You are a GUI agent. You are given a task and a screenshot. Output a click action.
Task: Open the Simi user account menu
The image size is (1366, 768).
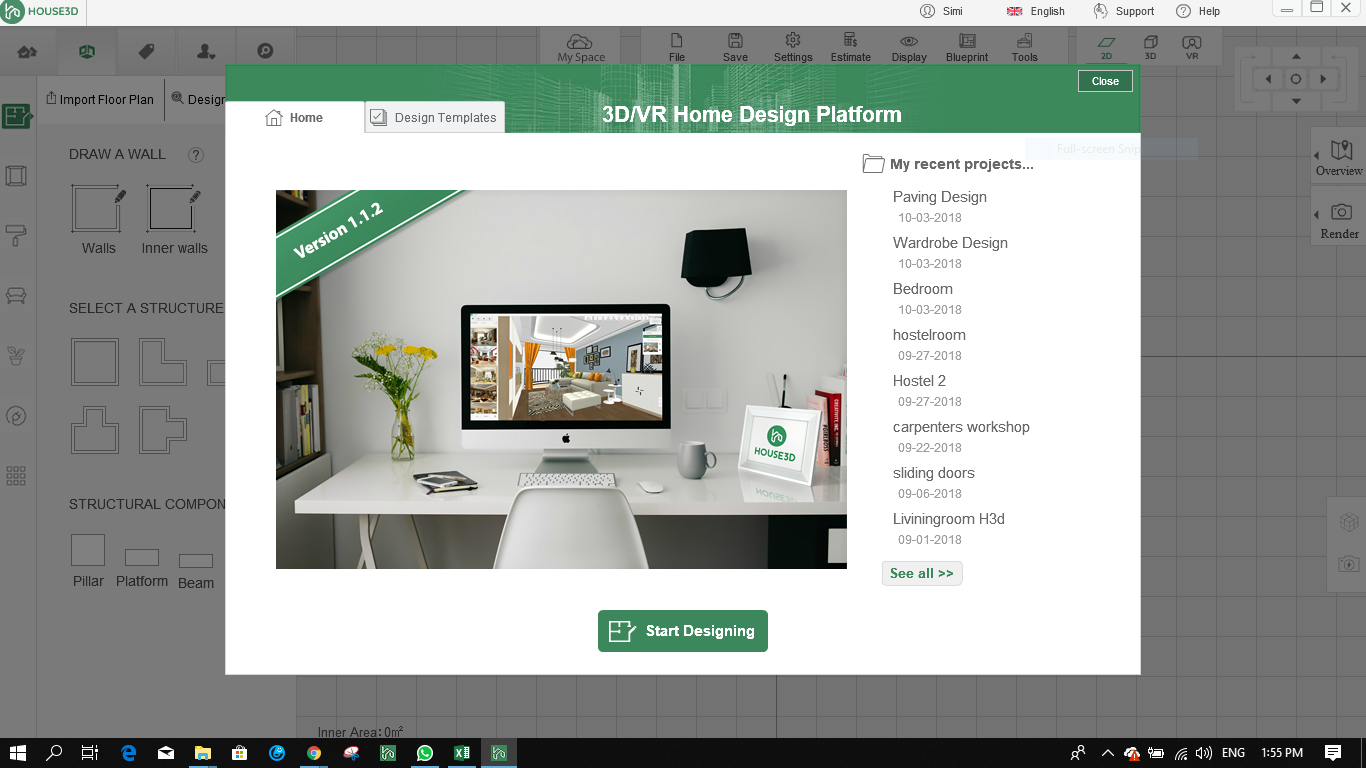pos(941,11)
